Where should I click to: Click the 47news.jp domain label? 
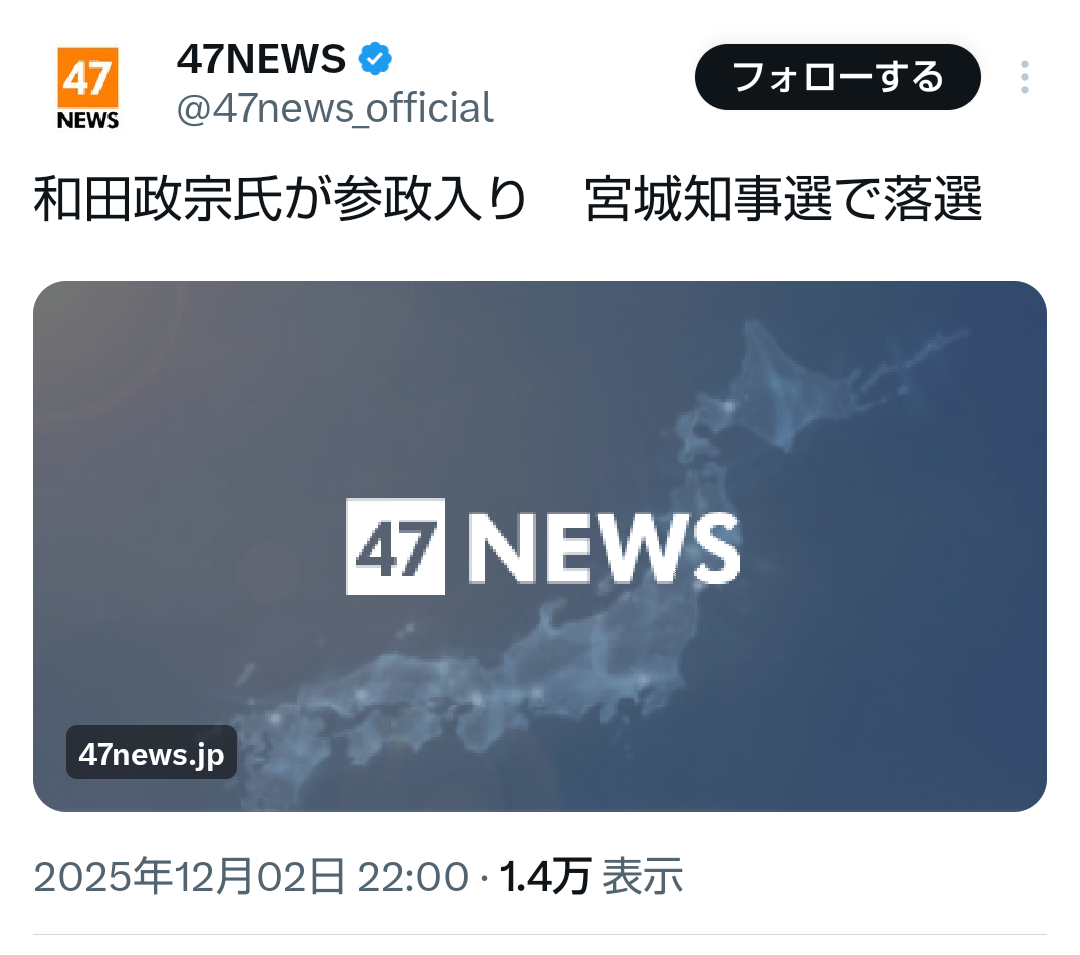point(151,753)
